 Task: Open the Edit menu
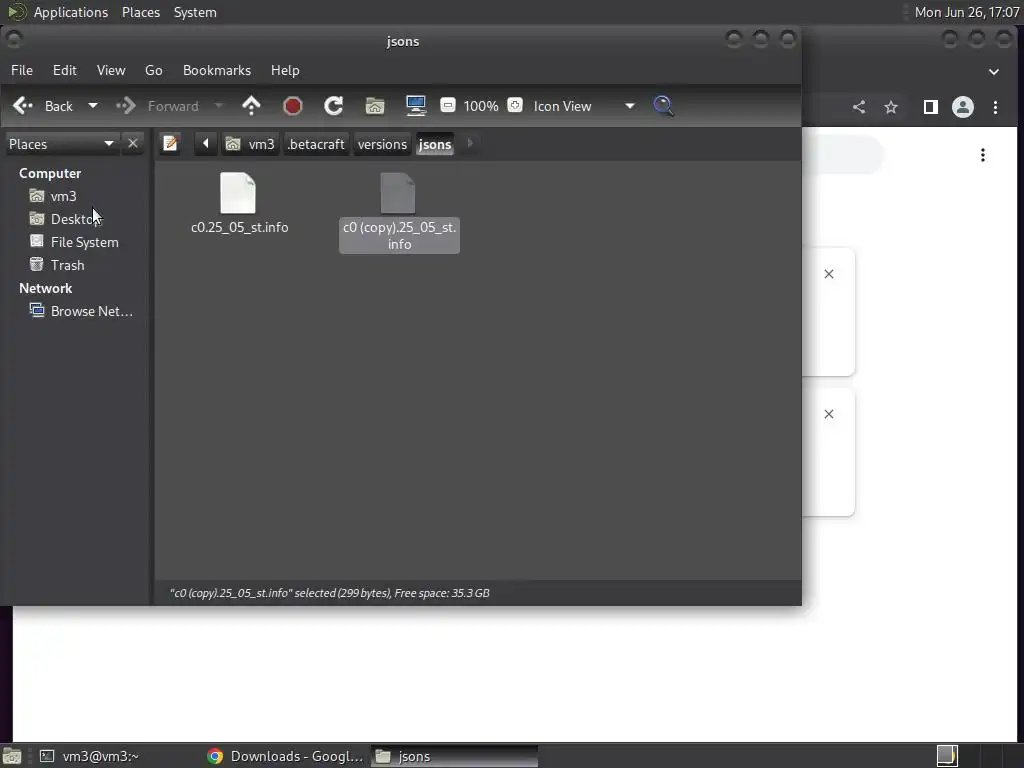point(65,70)
